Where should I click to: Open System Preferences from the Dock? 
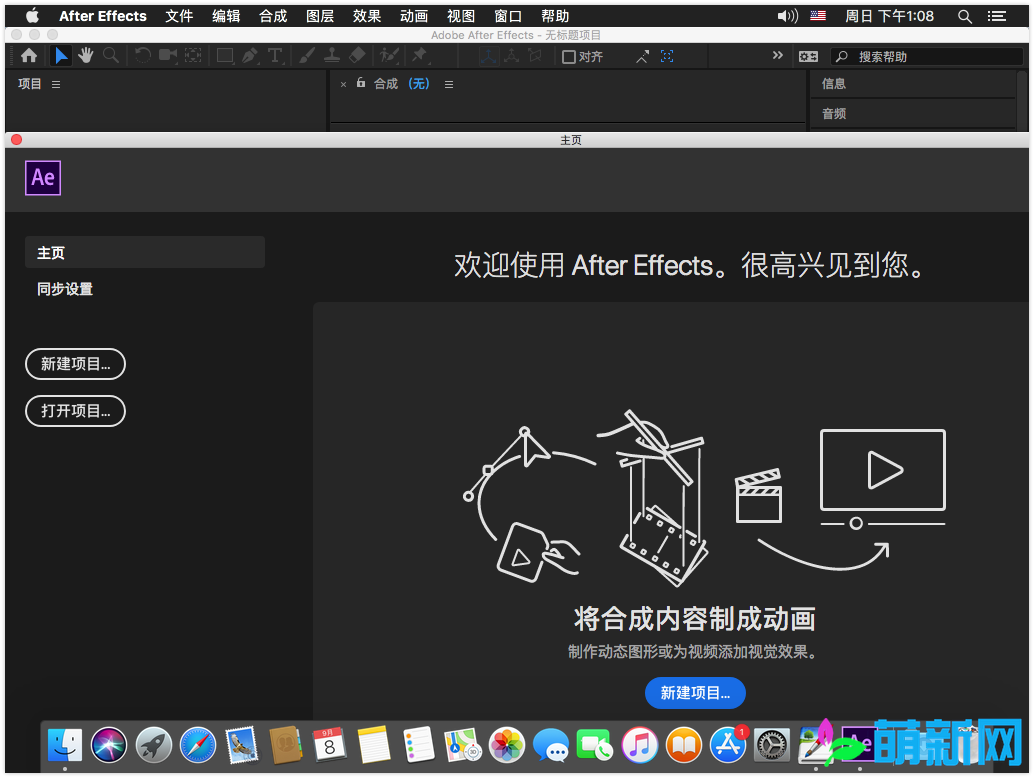772,746
